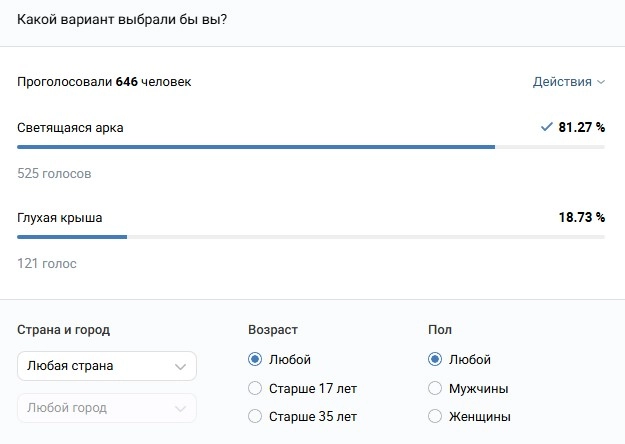
Task: Filter by age "Старше 17 лет"
Action: [255, 388]
